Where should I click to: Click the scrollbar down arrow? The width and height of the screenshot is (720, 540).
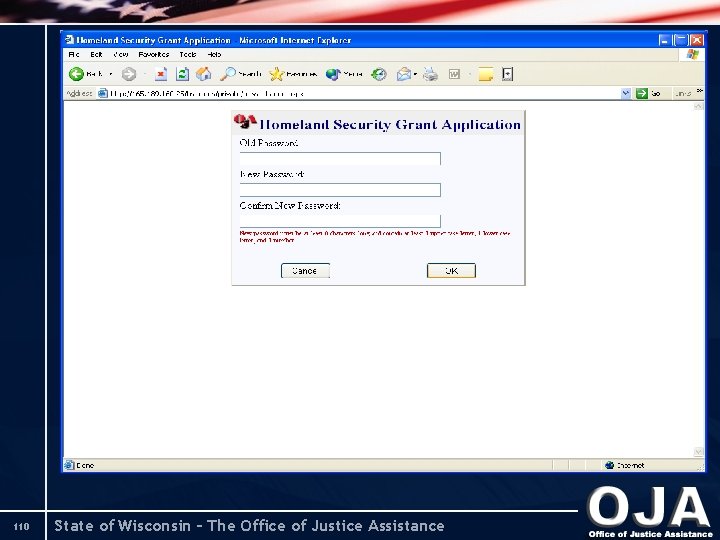[x=698, y=452]
